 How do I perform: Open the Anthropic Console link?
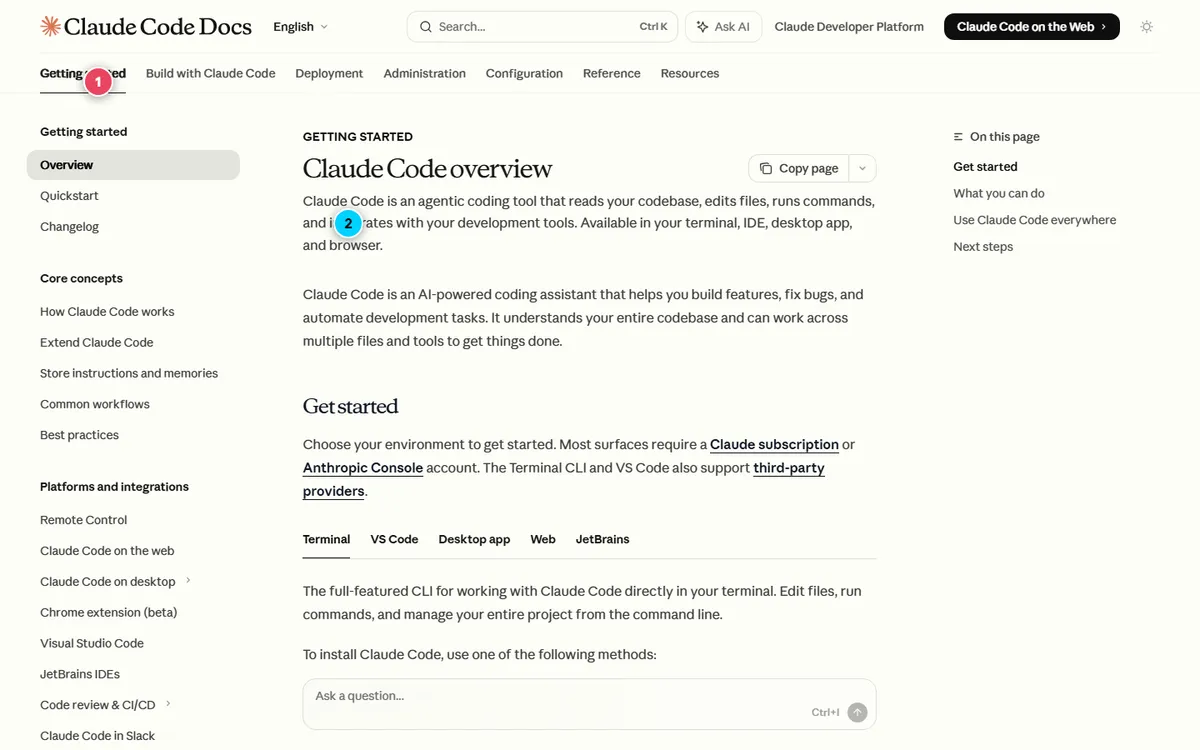point(362,467)
